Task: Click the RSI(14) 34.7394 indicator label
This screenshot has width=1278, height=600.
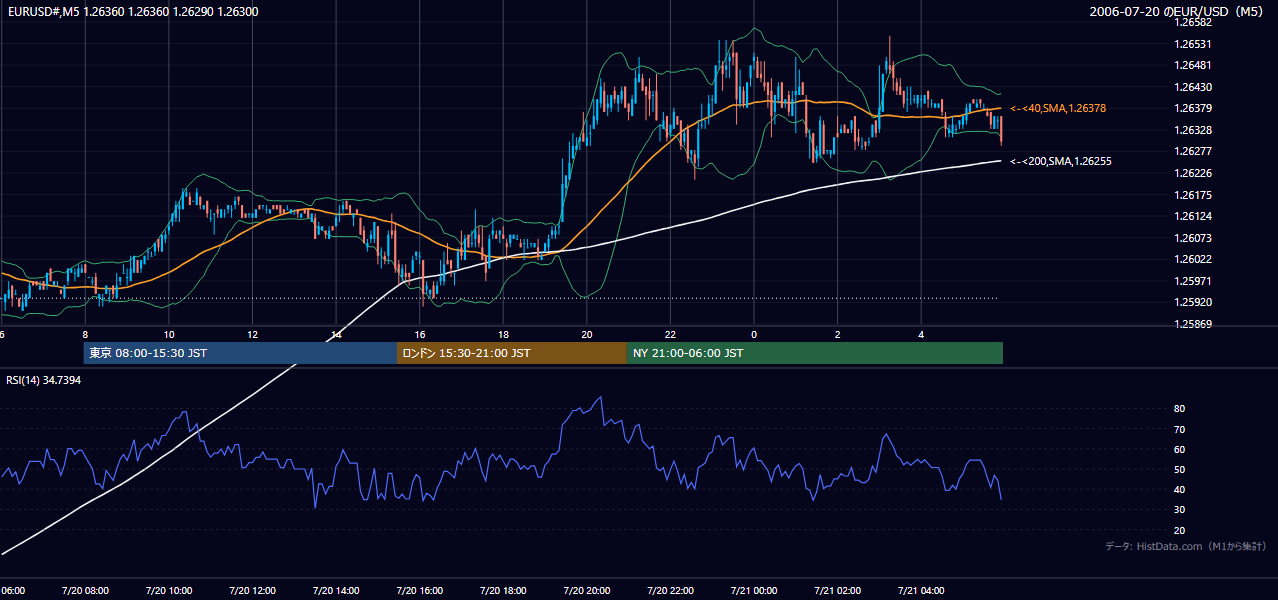Action: click(x=43, y=380)
